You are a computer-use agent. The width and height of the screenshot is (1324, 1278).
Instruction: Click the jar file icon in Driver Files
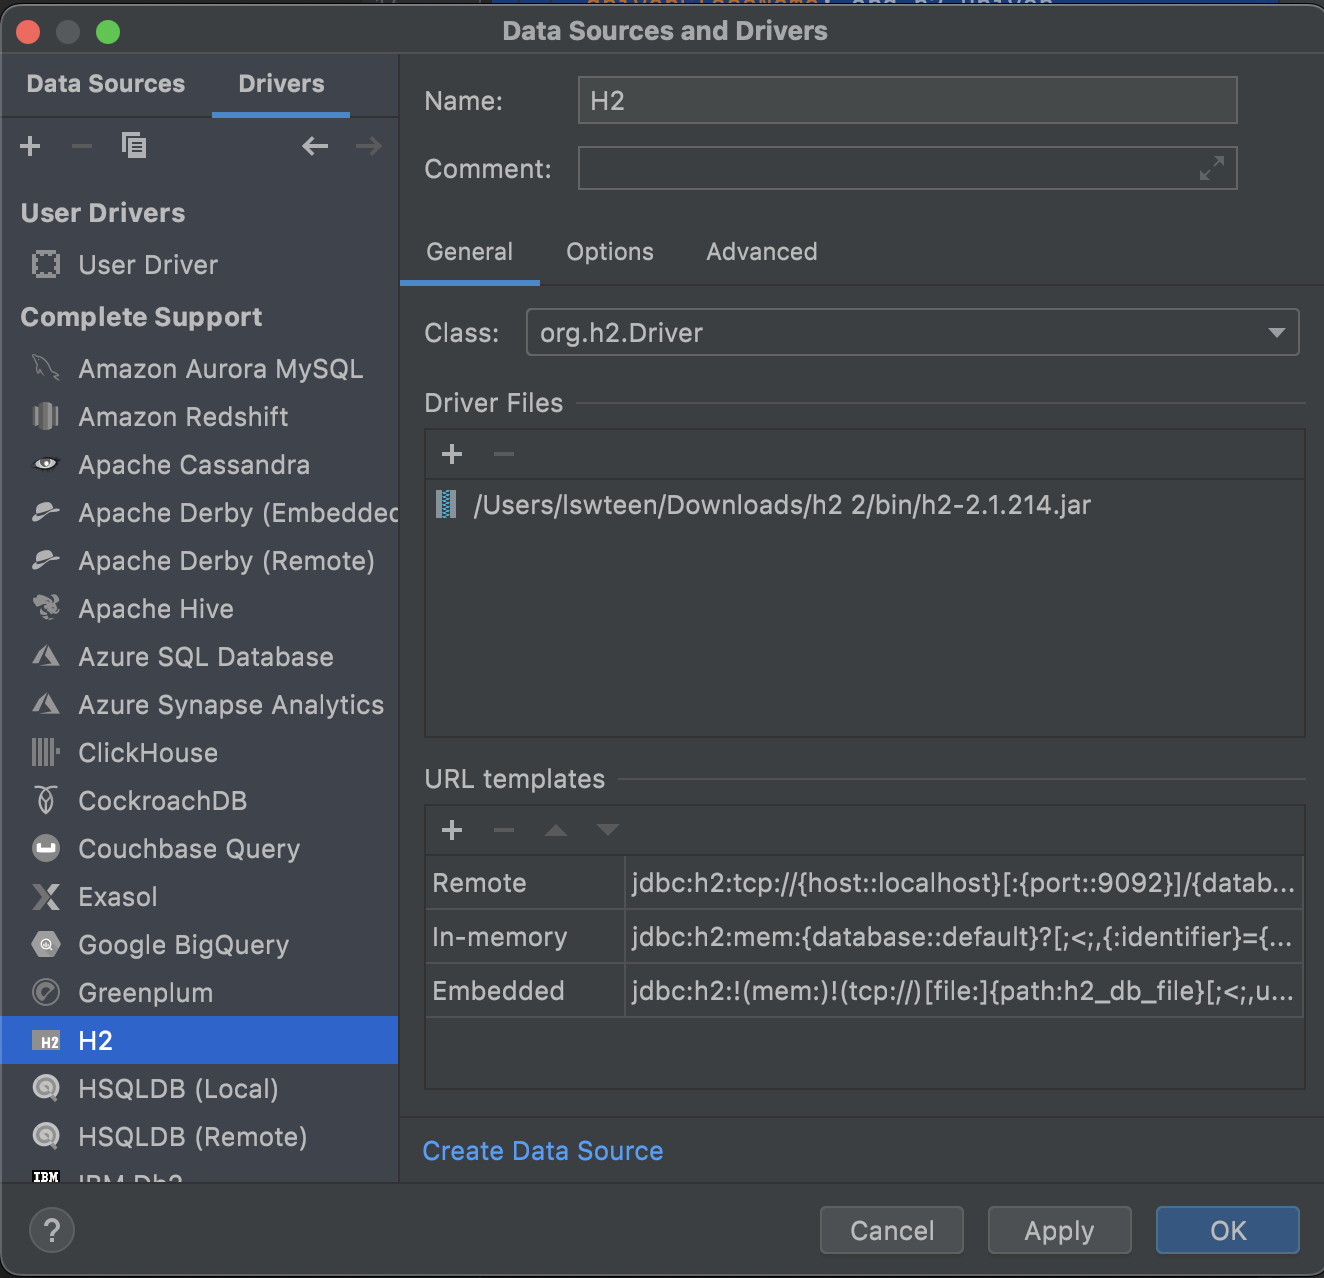coord(447,504)
